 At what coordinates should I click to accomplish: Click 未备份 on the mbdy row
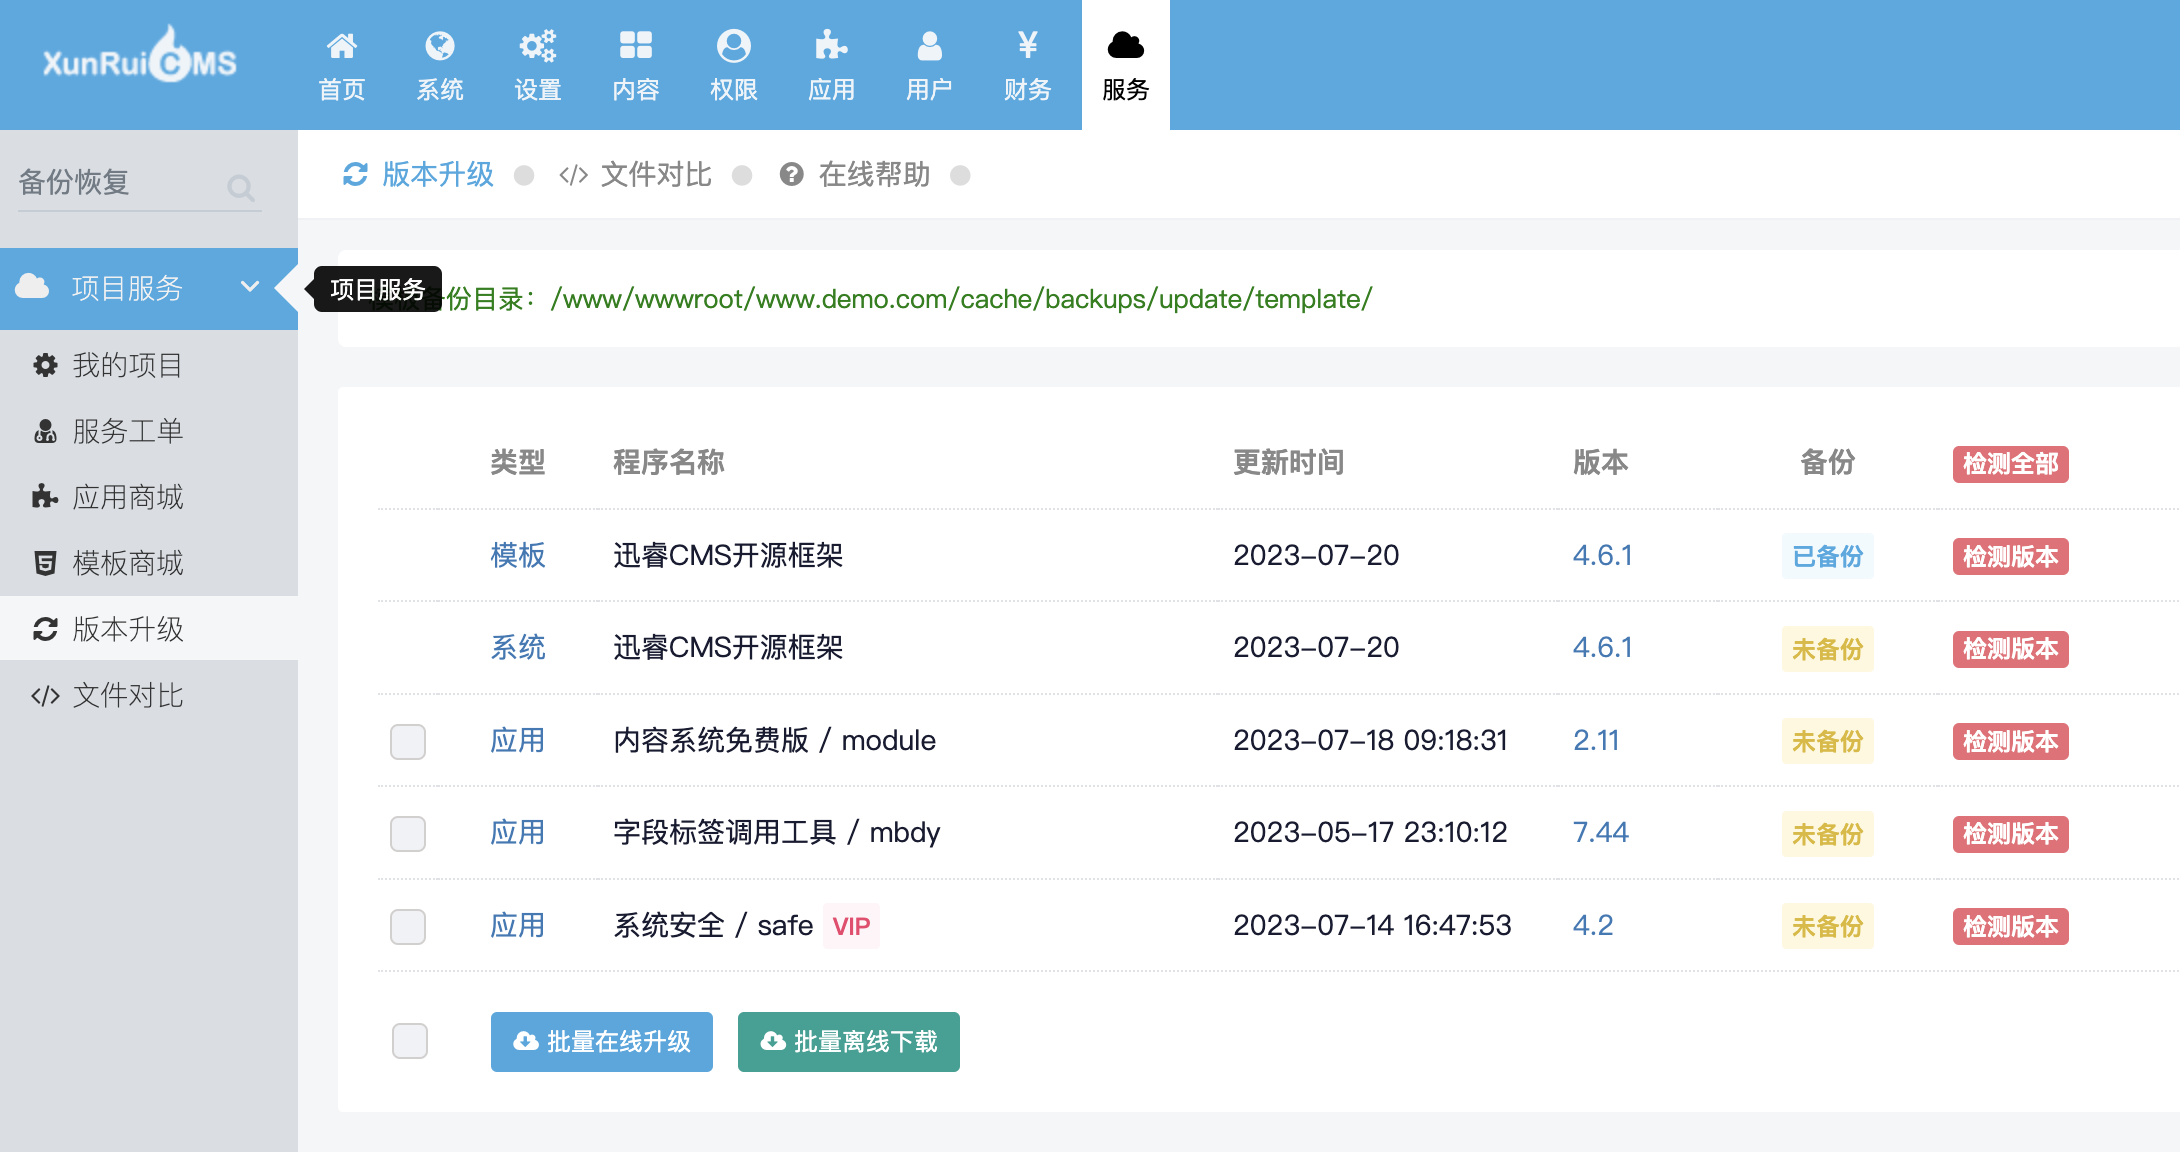click(1827, 834)
